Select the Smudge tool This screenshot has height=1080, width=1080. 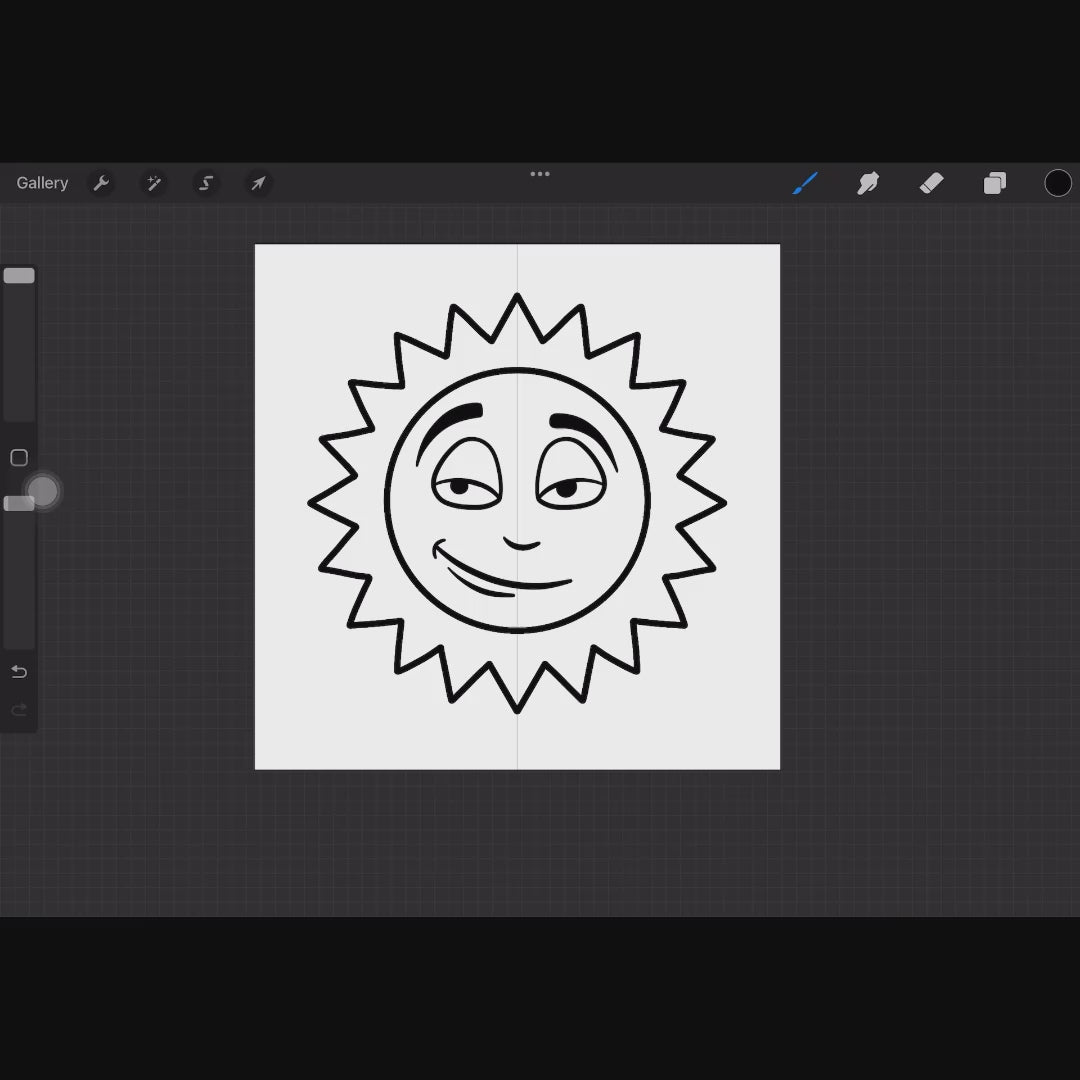click(x=868, y=183)
